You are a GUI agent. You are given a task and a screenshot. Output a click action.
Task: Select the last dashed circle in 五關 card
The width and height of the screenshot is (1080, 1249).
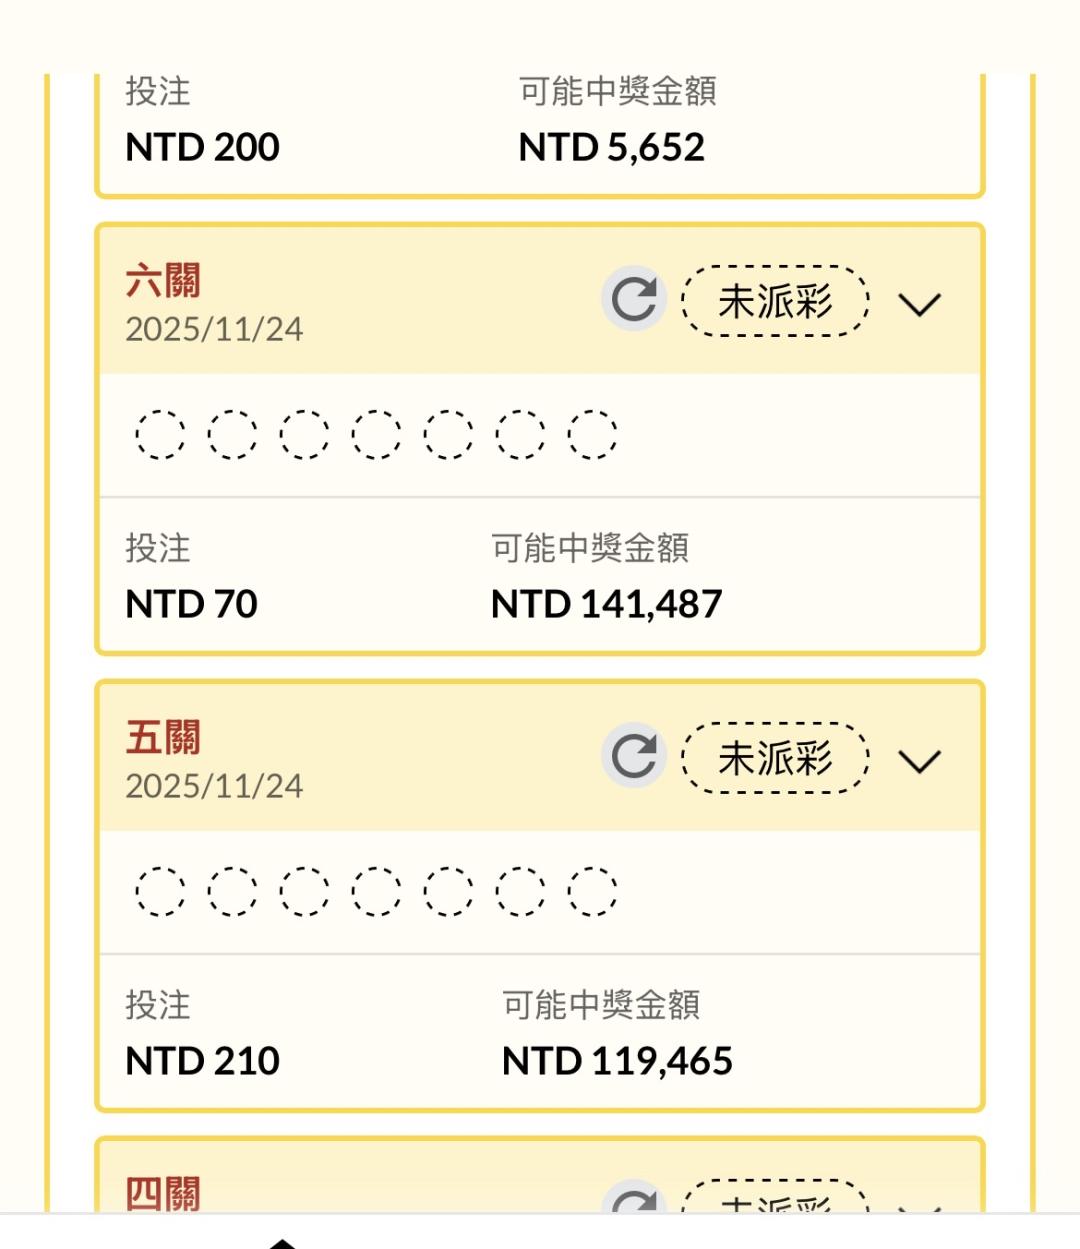592,891
